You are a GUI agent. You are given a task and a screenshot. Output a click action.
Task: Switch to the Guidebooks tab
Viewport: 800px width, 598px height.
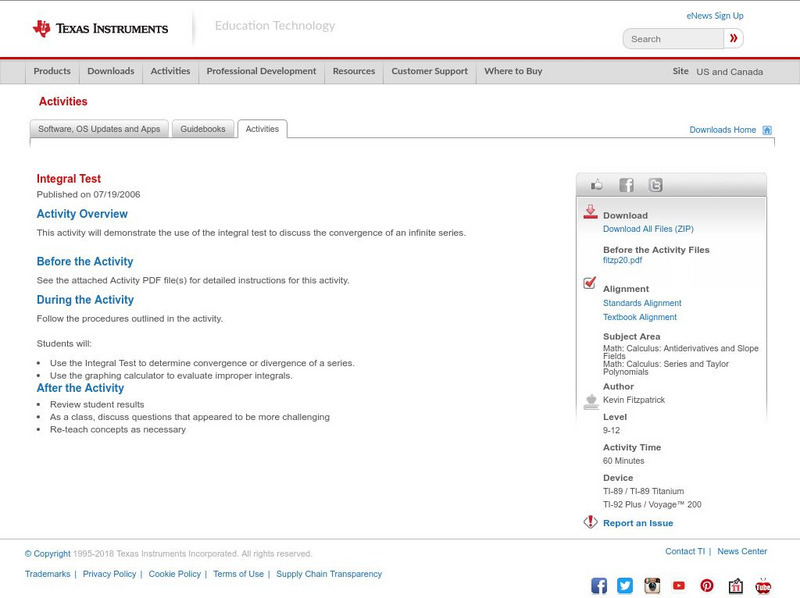[x=203, y=129]
